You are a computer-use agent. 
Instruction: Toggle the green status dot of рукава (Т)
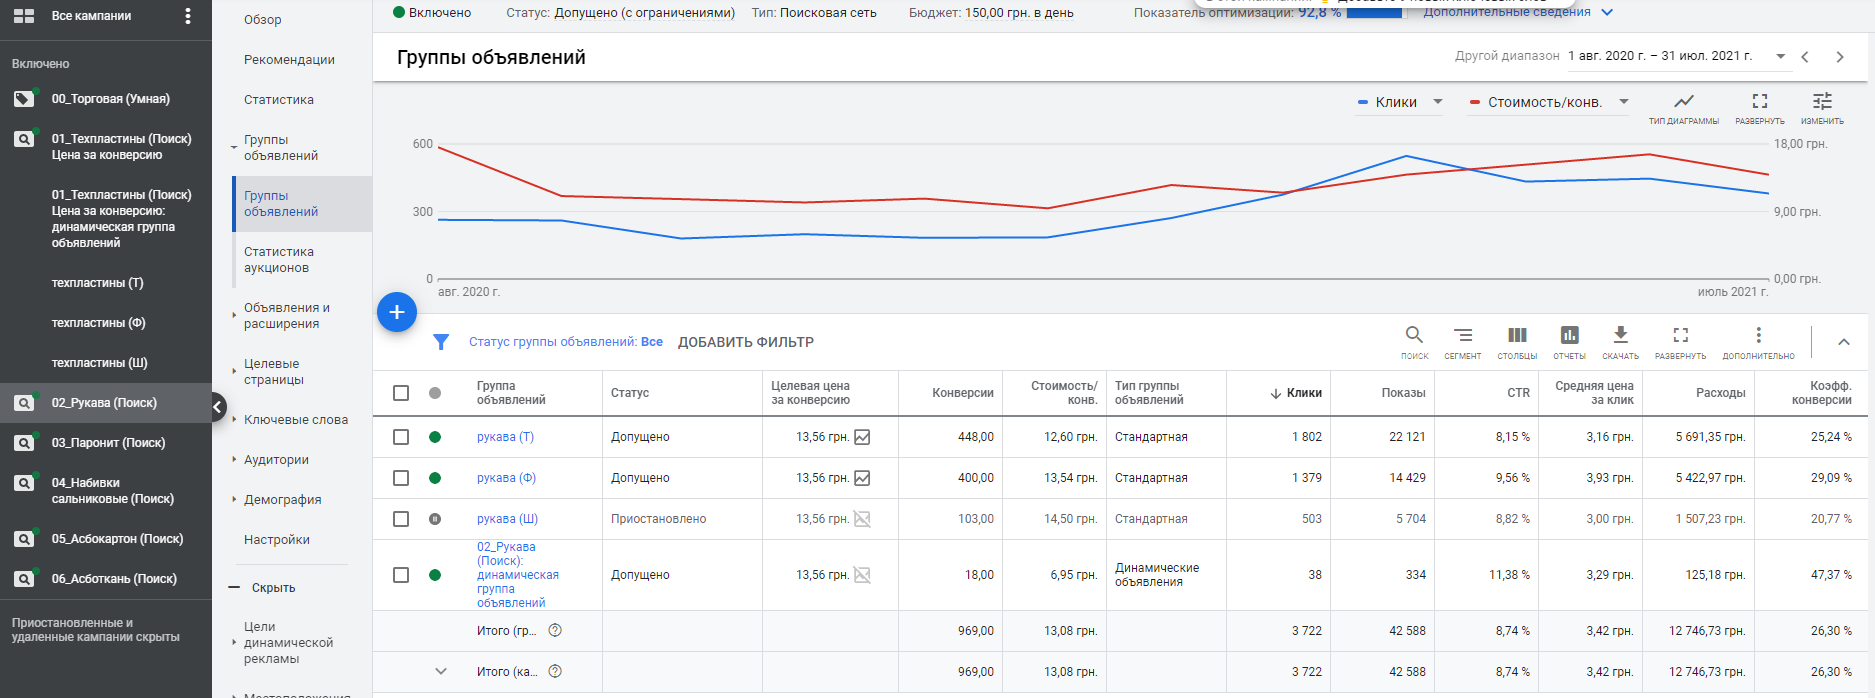[435, 437]
